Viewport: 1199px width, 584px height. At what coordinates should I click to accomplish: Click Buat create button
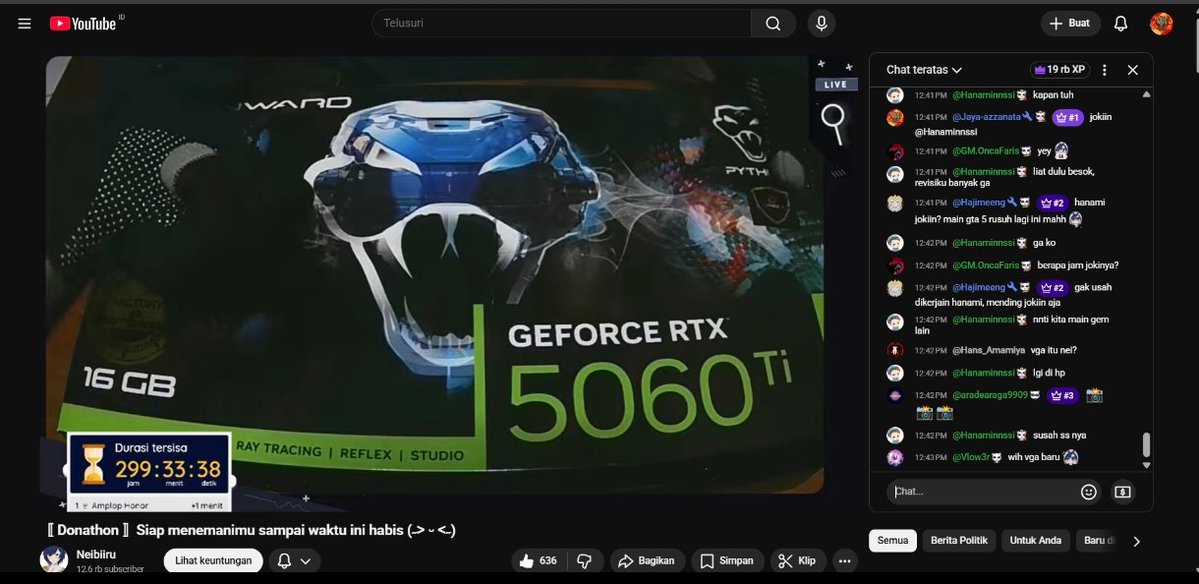click(1070, 24)
